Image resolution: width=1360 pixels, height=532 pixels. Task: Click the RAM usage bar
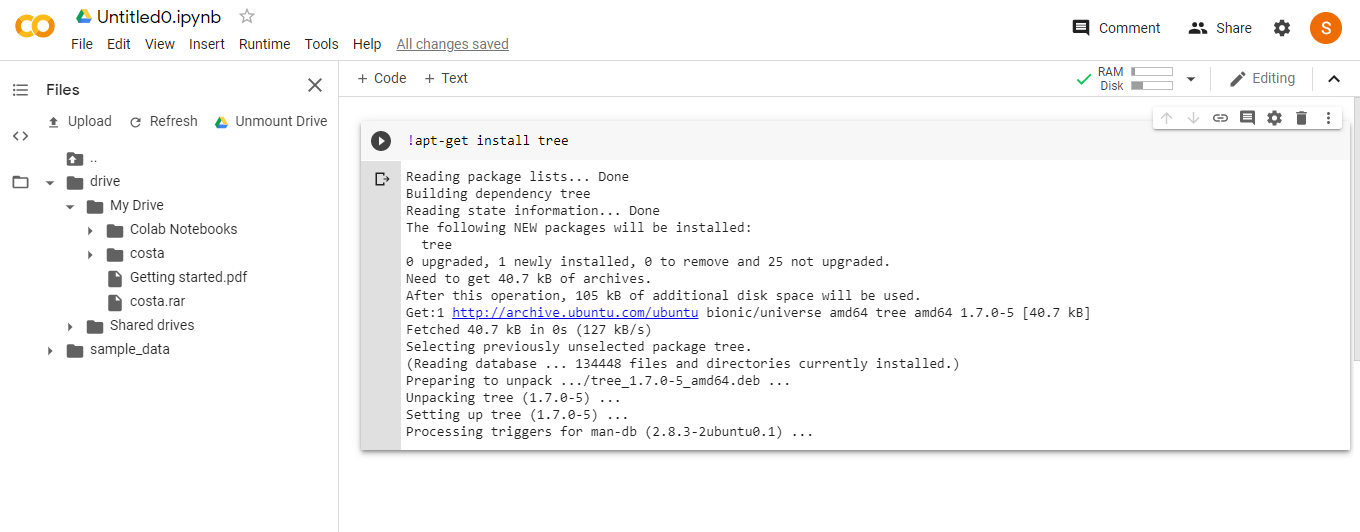coord(1151,72)
